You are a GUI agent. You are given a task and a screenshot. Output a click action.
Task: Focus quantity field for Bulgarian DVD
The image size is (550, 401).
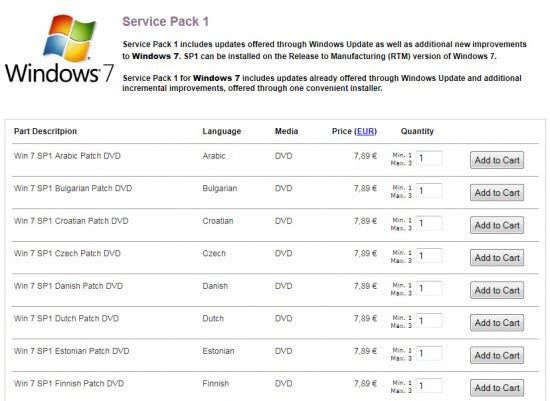pos(429,191)
